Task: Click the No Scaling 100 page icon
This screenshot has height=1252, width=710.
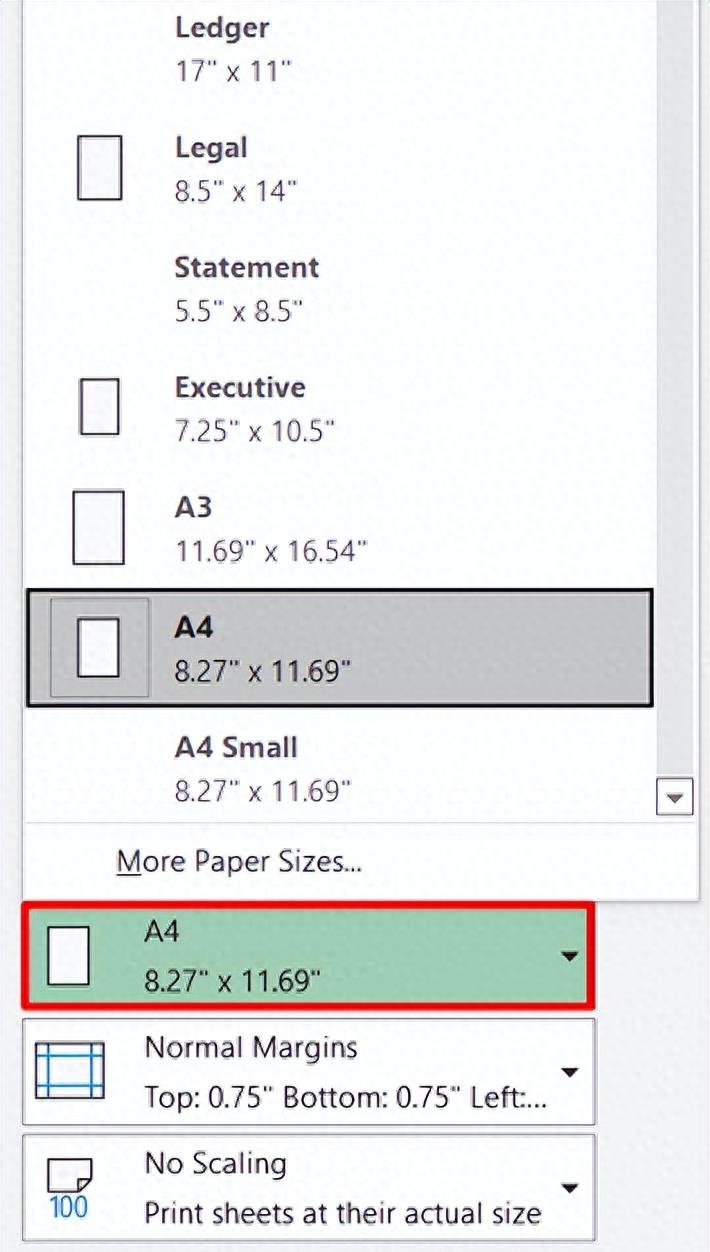Action: click(69, 1188)
